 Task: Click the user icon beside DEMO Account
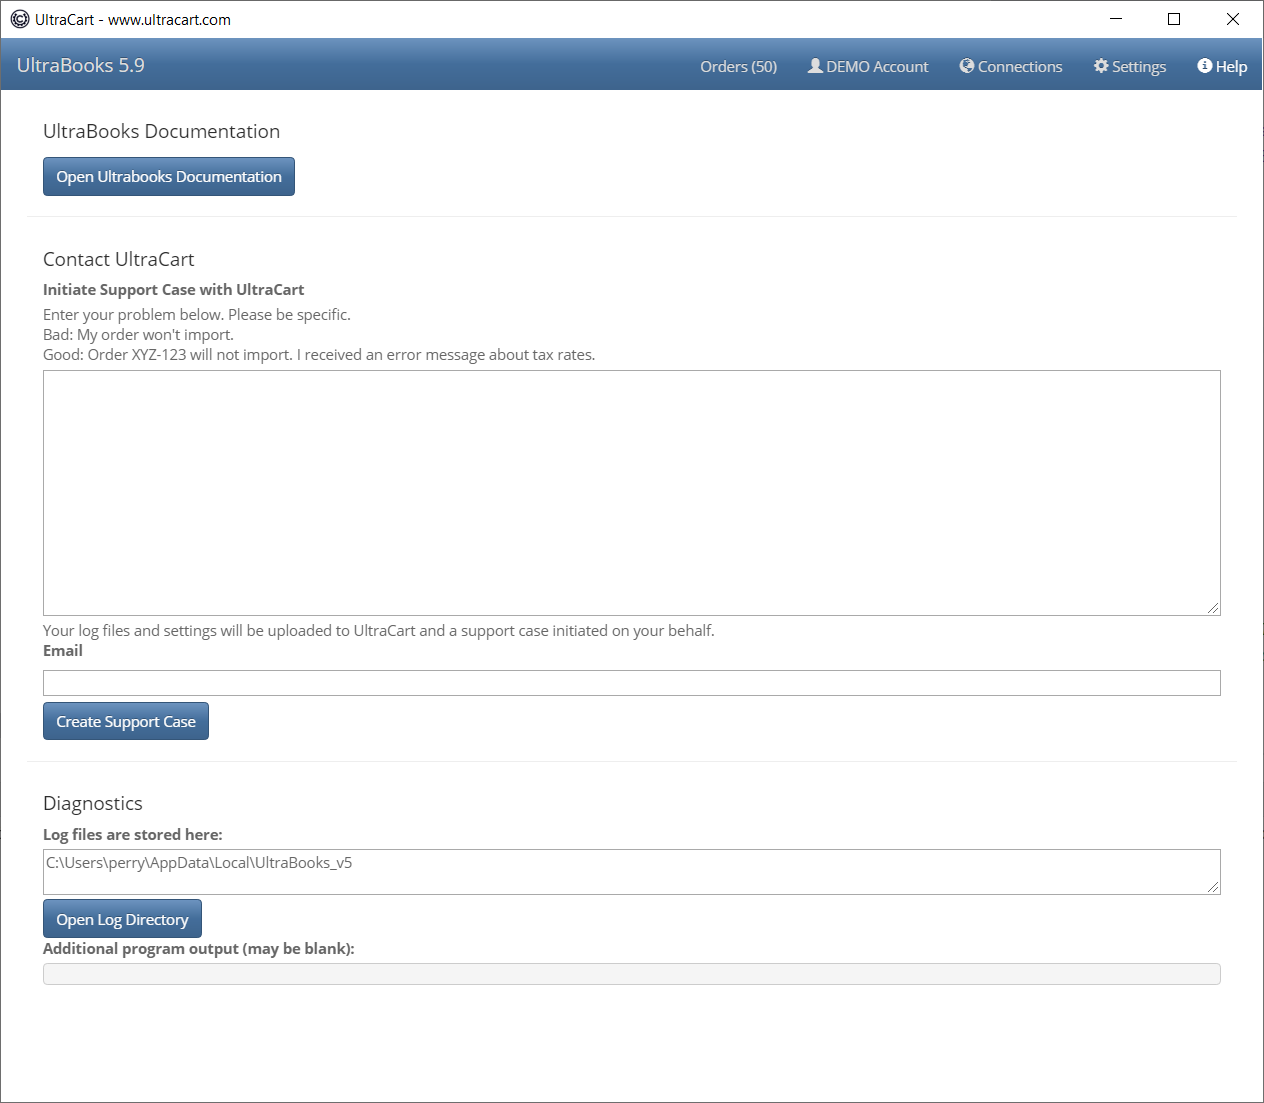click(815, 65)
